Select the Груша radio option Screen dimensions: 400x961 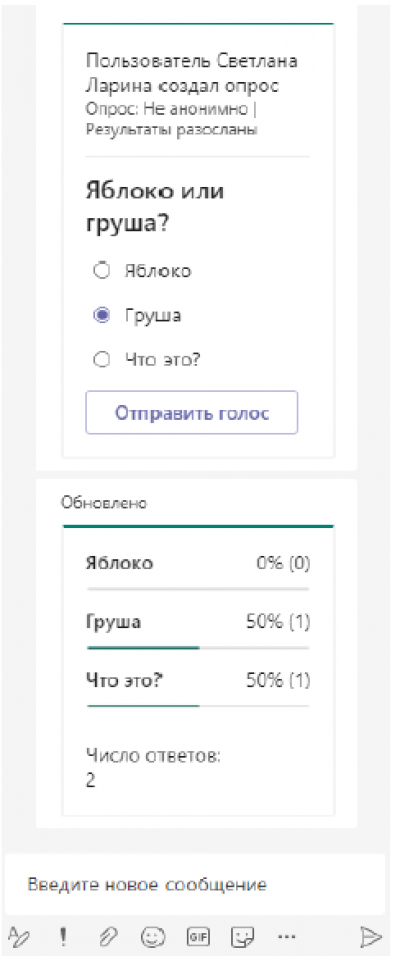coord(104,316)
